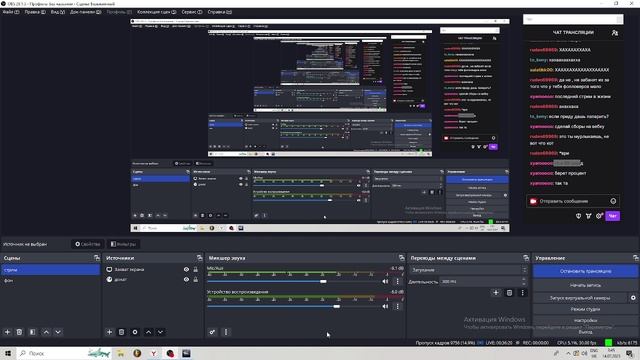Add a new scene with plus icon
The width and height of the screenshot is (640, 360).
point(7,332)
